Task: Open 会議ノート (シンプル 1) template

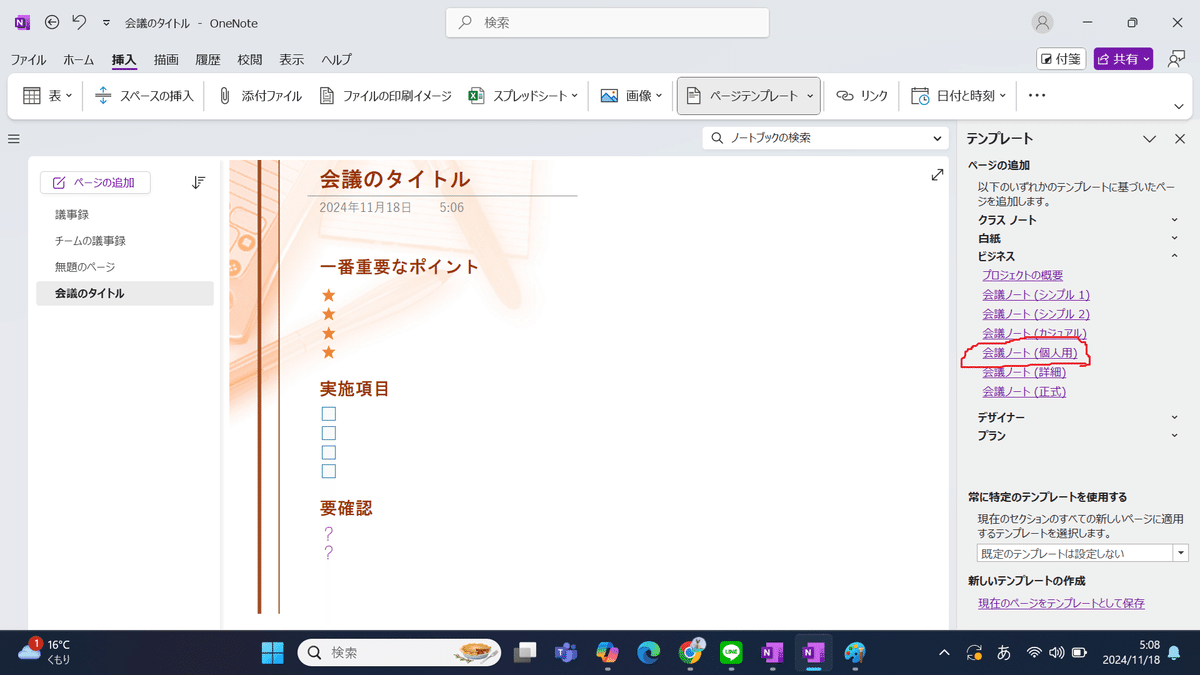Action: [1036, 294]
